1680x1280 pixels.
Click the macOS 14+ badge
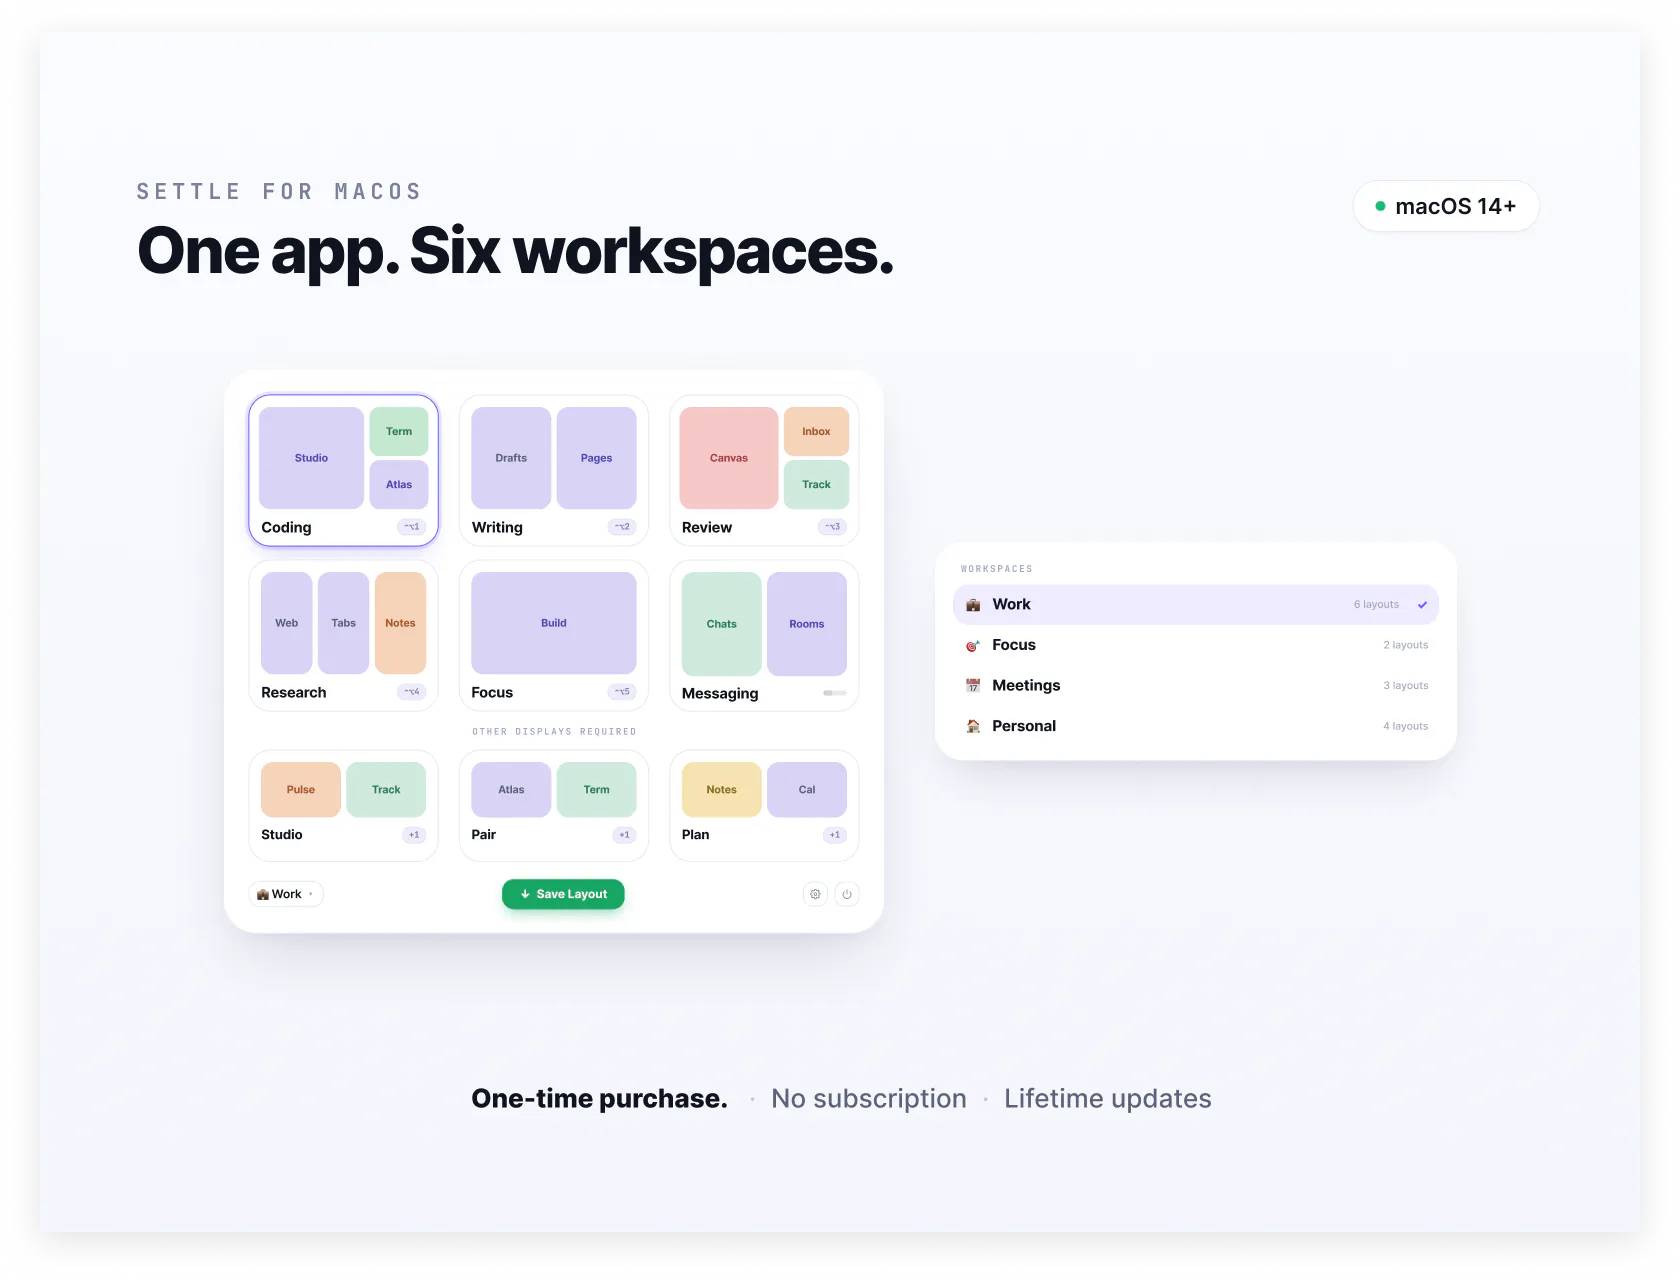click(1446, 206)
